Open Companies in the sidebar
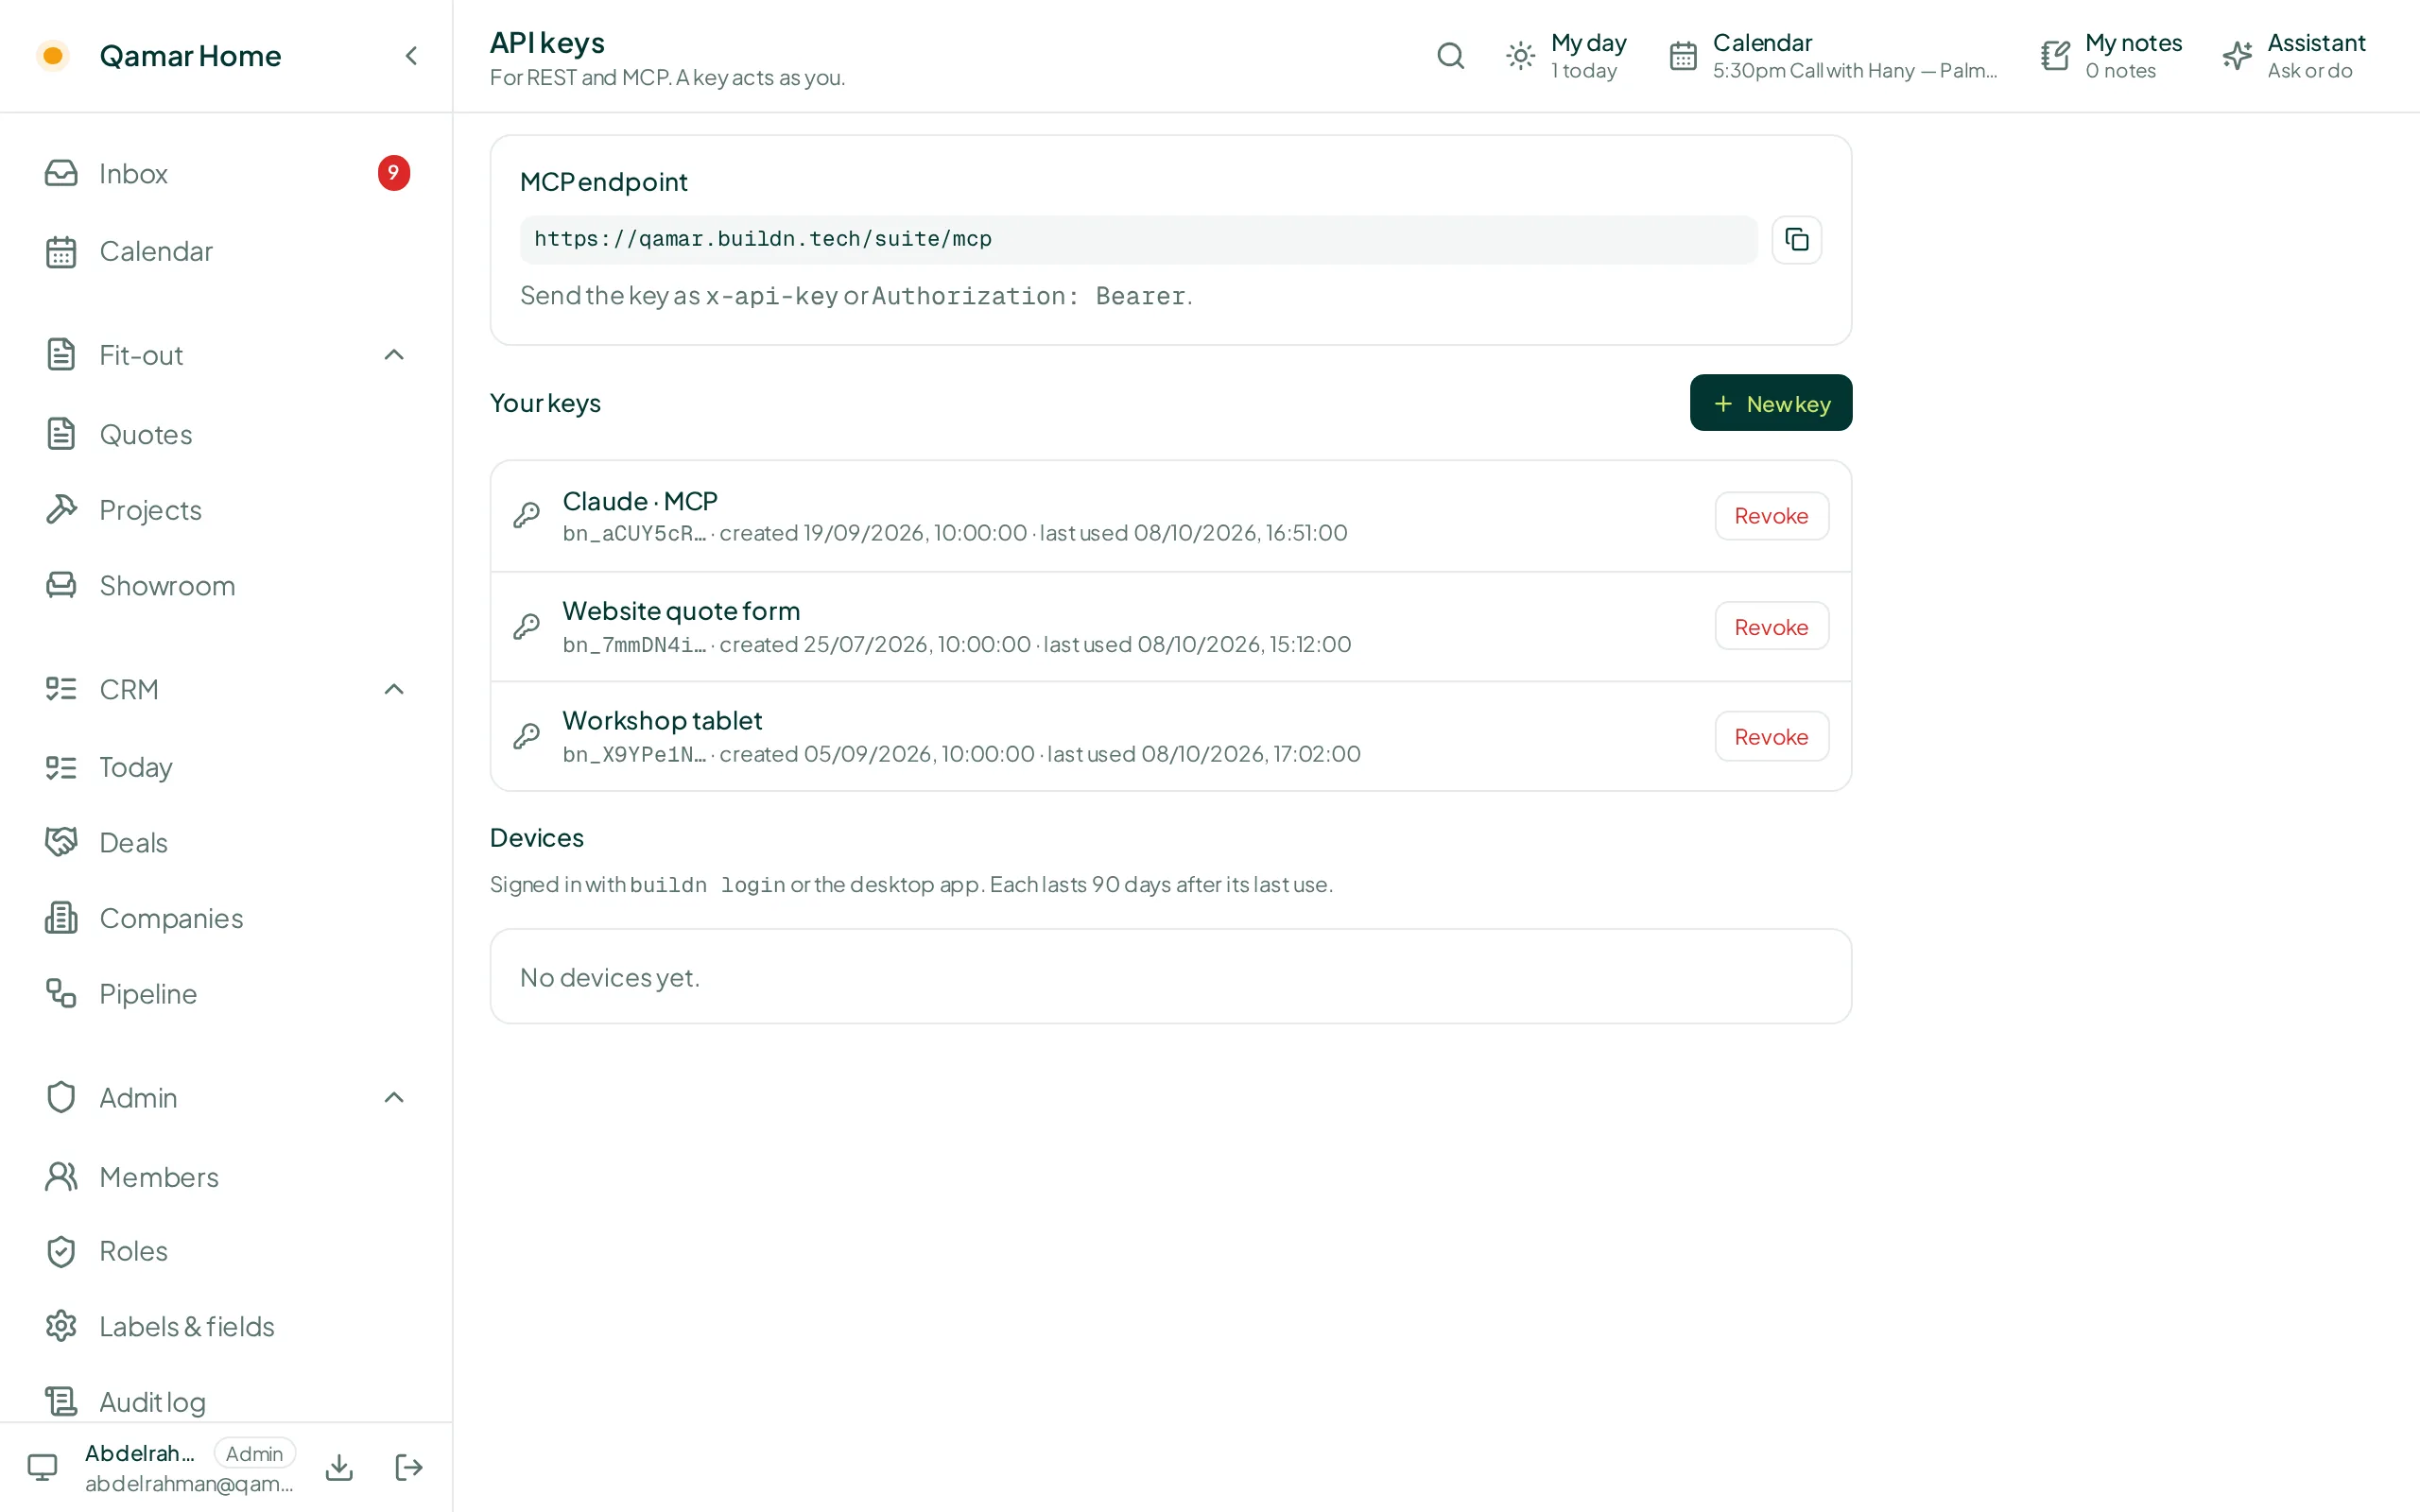The width and height of the screenshot is (2420, 1512). point(226,918)
